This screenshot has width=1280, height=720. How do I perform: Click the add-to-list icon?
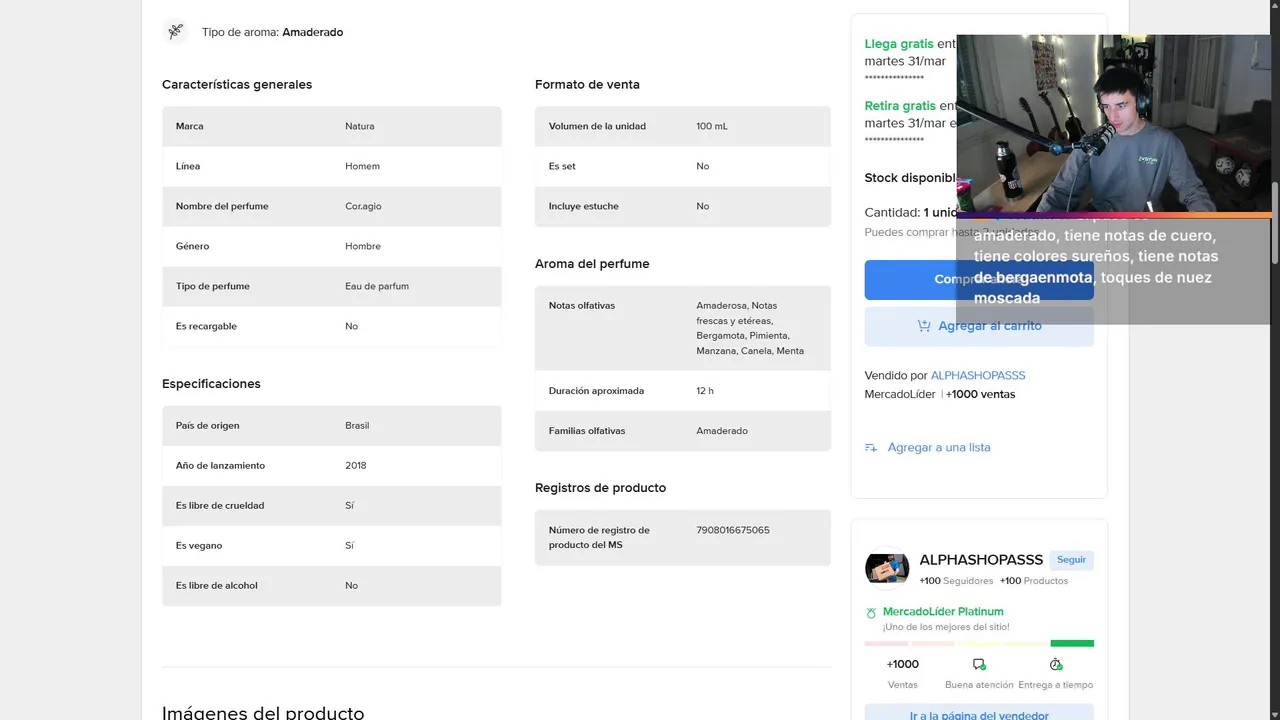871,448
